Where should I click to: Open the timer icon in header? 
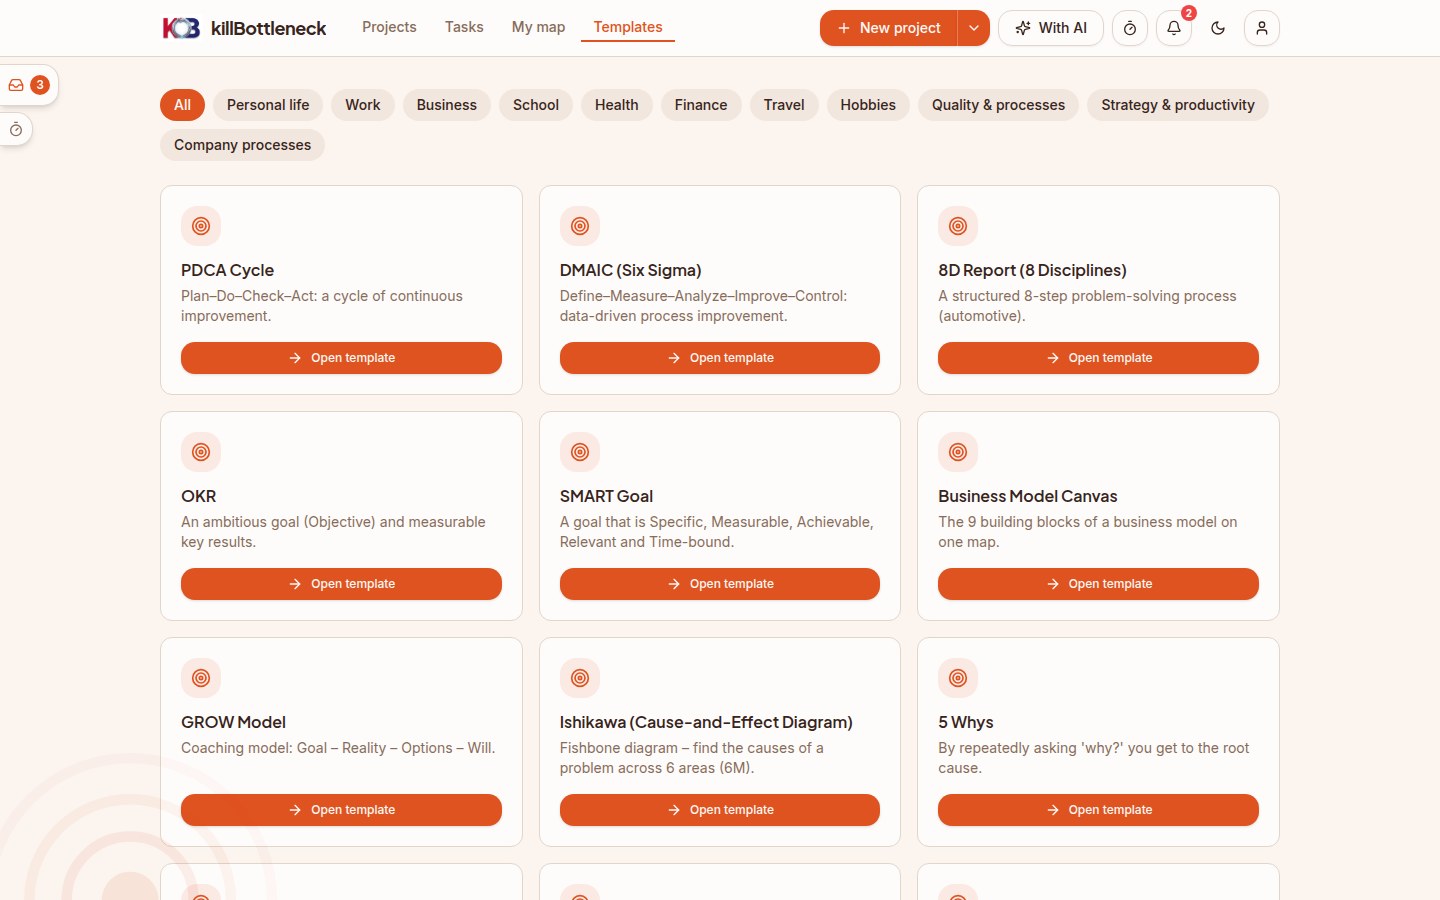[x=1130, y=28]
